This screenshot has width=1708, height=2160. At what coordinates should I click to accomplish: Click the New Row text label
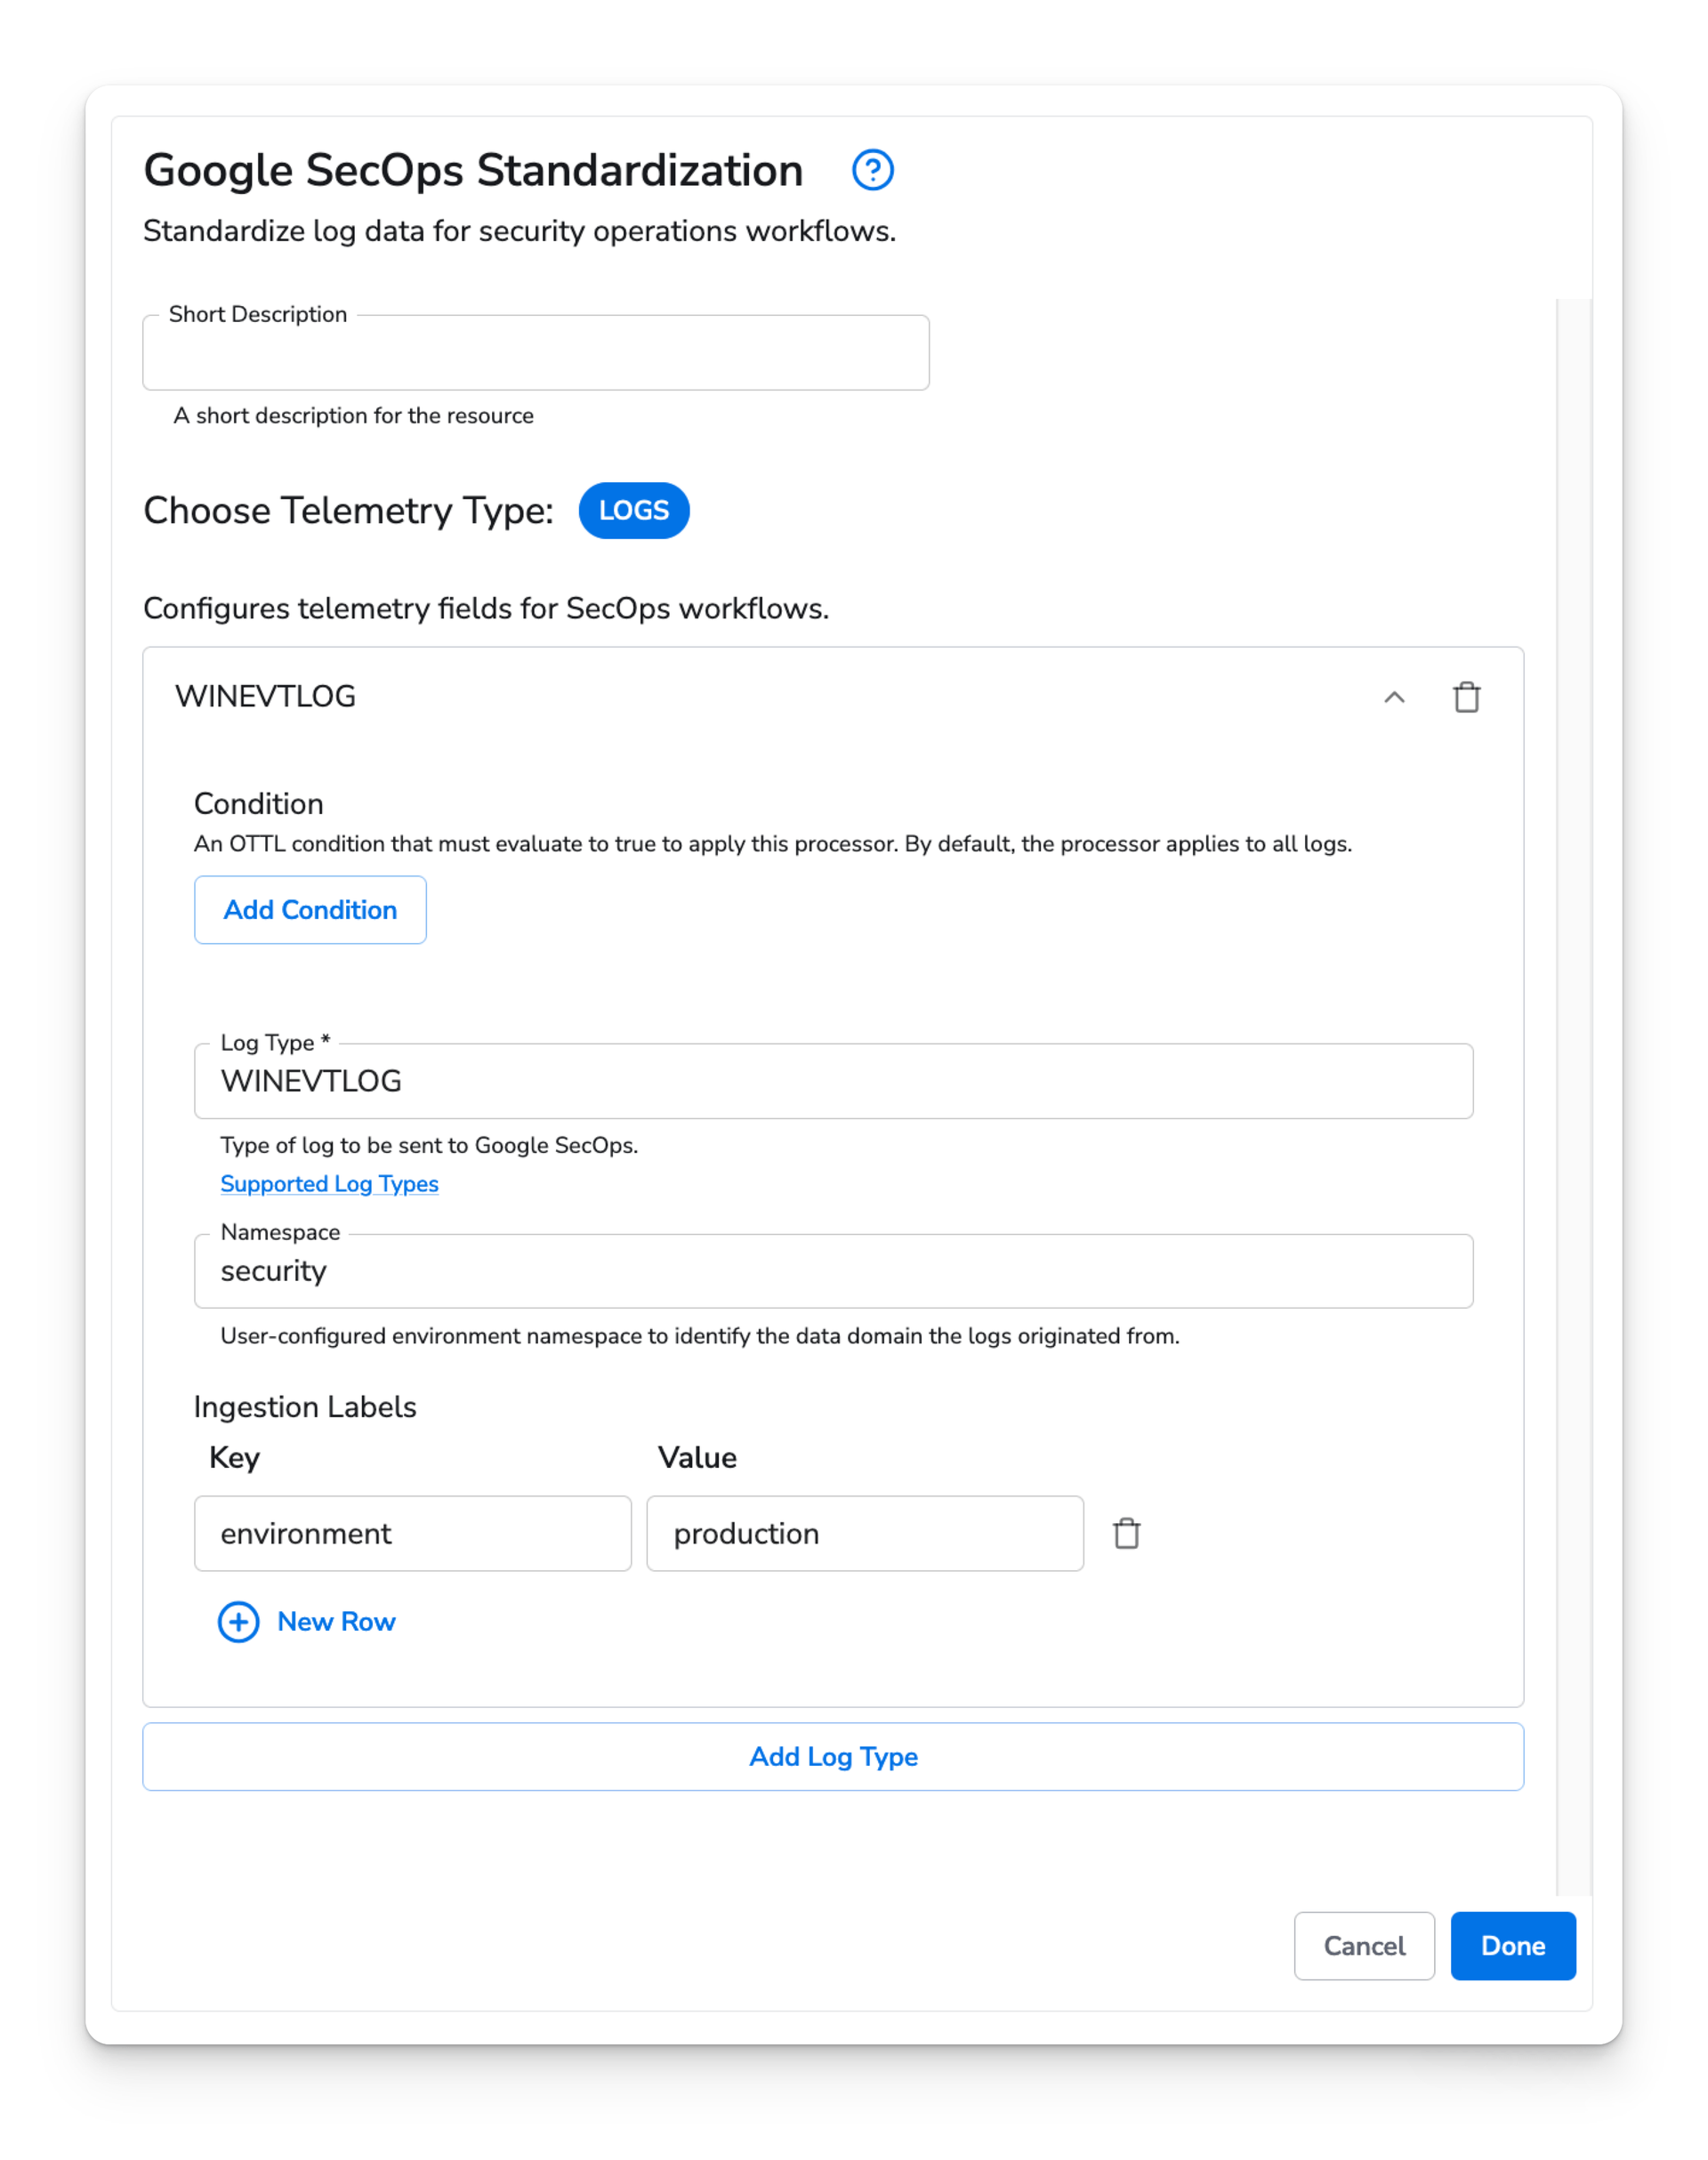pos(336,1622)
